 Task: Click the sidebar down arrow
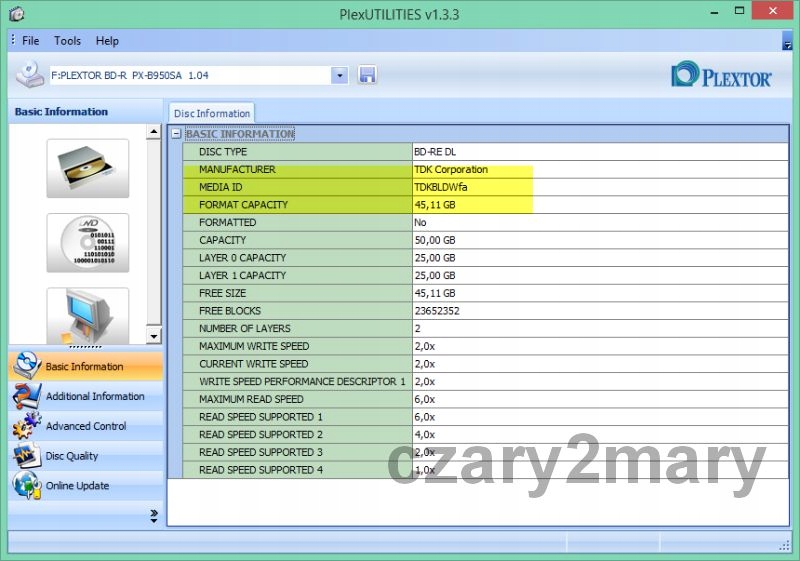[x=154, y=336]
